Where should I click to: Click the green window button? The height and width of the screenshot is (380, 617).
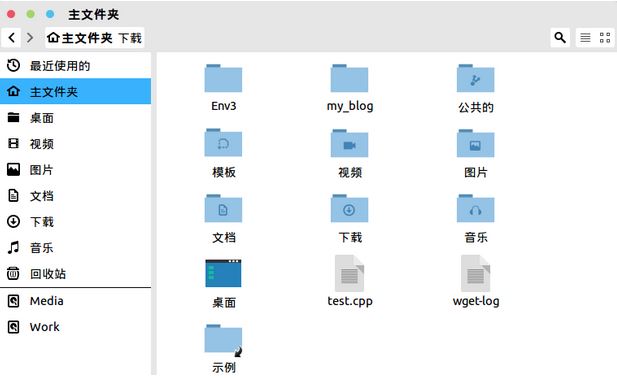click(x=30, y=14)
